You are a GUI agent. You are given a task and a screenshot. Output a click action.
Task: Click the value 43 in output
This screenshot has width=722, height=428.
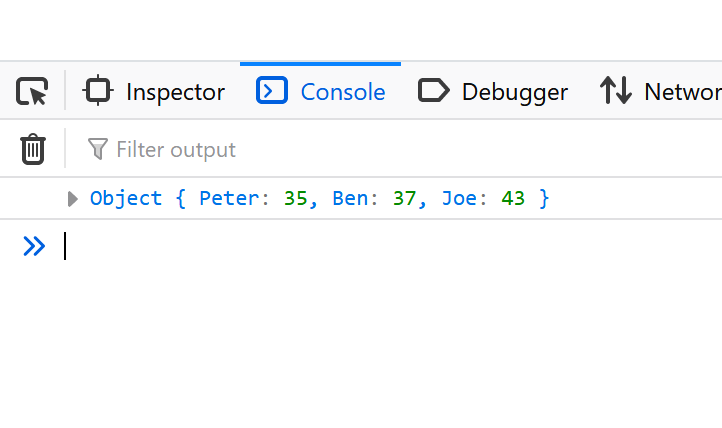[513, 198]
